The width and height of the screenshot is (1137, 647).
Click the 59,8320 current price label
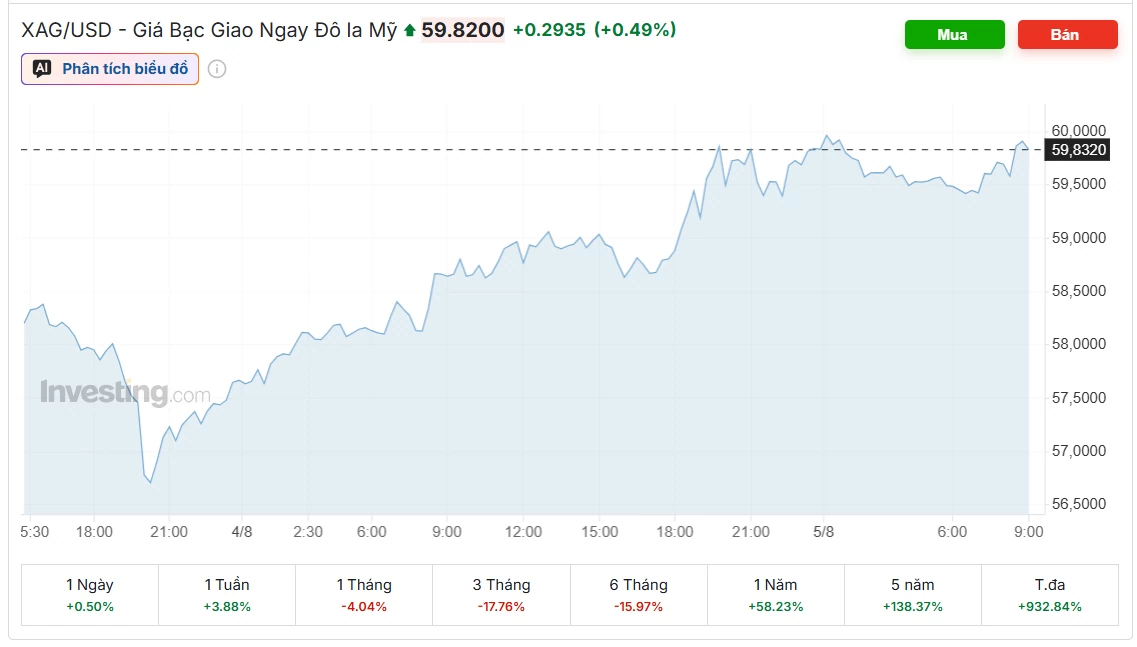tap(1078, 150)
